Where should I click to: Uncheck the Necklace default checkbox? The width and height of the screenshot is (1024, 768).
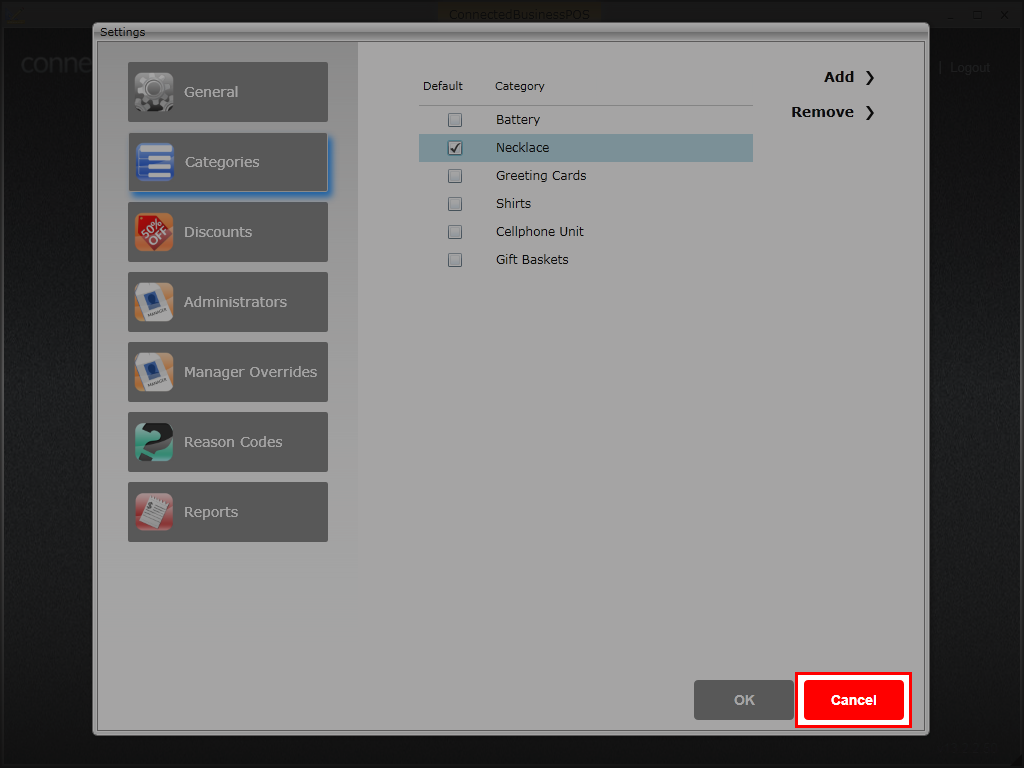coord(455,148)
